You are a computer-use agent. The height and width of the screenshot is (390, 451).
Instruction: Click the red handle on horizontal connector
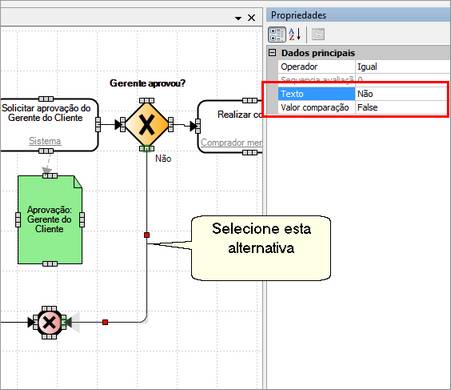(x=105, y=322)
